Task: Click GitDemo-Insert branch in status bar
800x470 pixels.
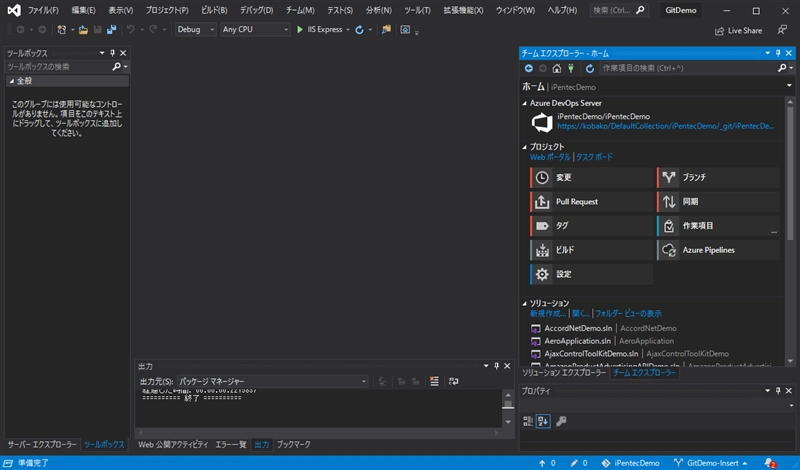Action: tap(711, 463)
